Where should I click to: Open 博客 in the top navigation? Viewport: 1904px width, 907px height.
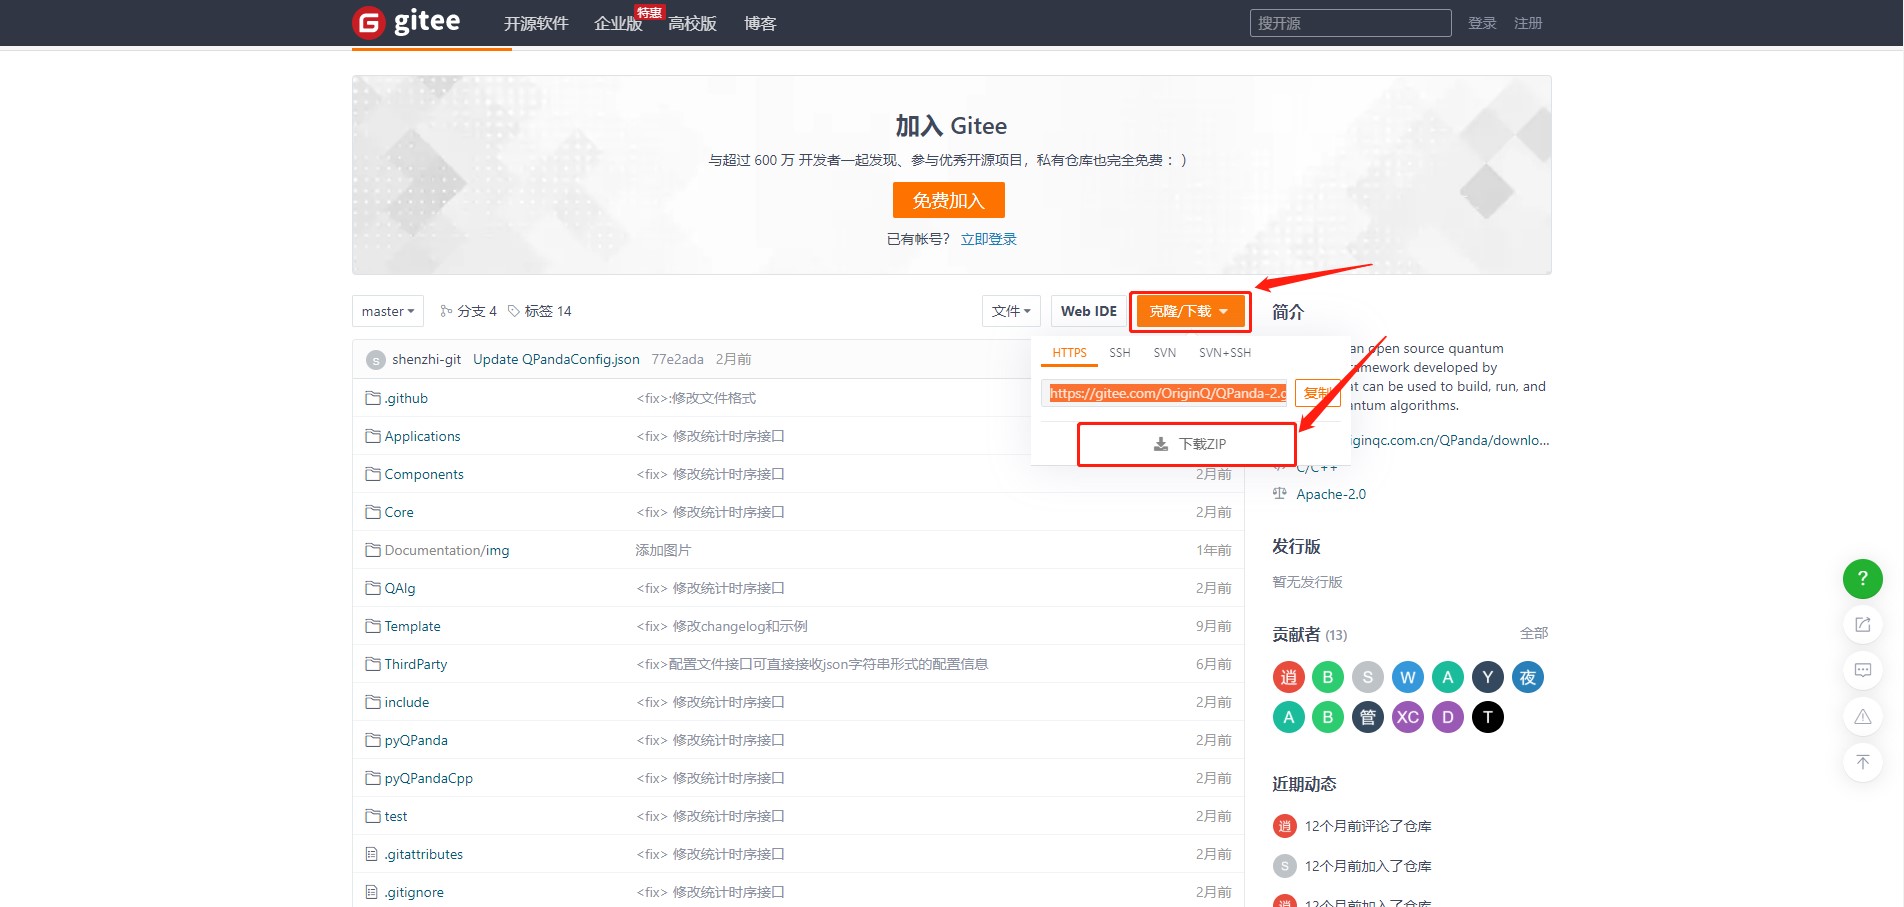760,23
